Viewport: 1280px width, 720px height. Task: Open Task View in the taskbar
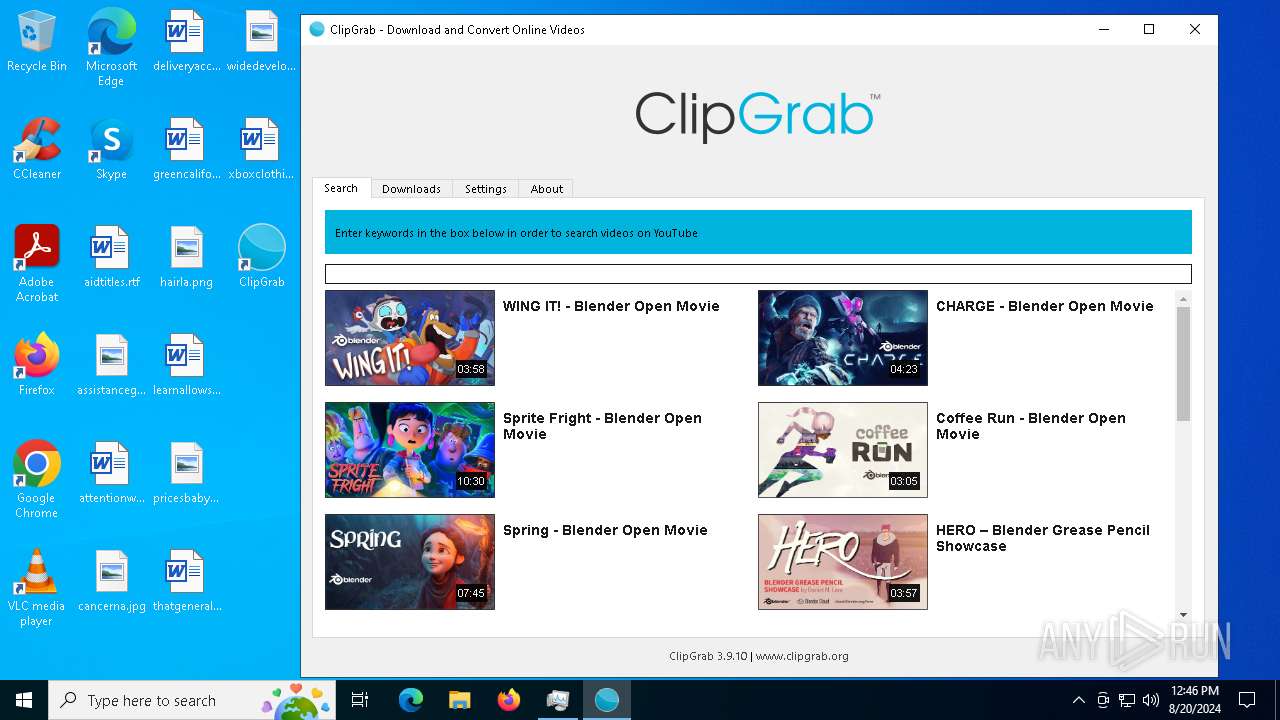[360, 700]
